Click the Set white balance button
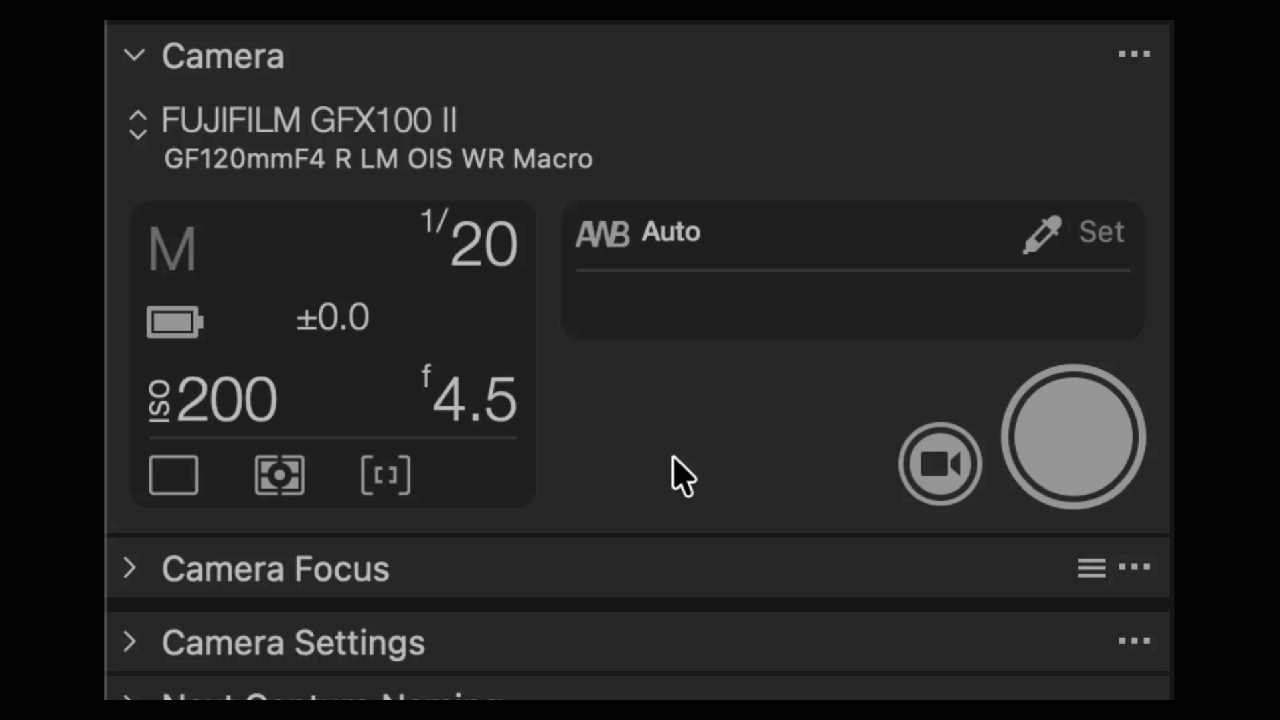This screenshot has width=1280, height=720. pos(1101,233)
